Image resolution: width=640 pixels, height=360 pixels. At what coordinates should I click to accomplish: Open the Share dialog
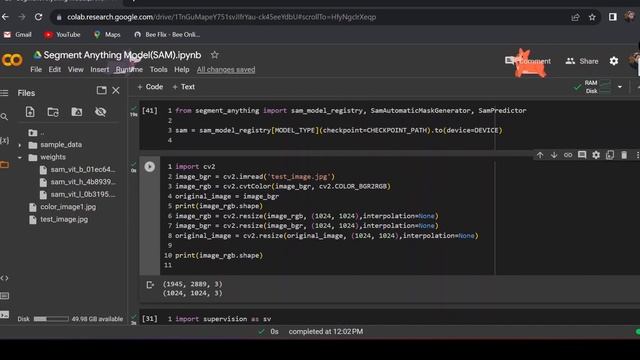tap(582, 61)
